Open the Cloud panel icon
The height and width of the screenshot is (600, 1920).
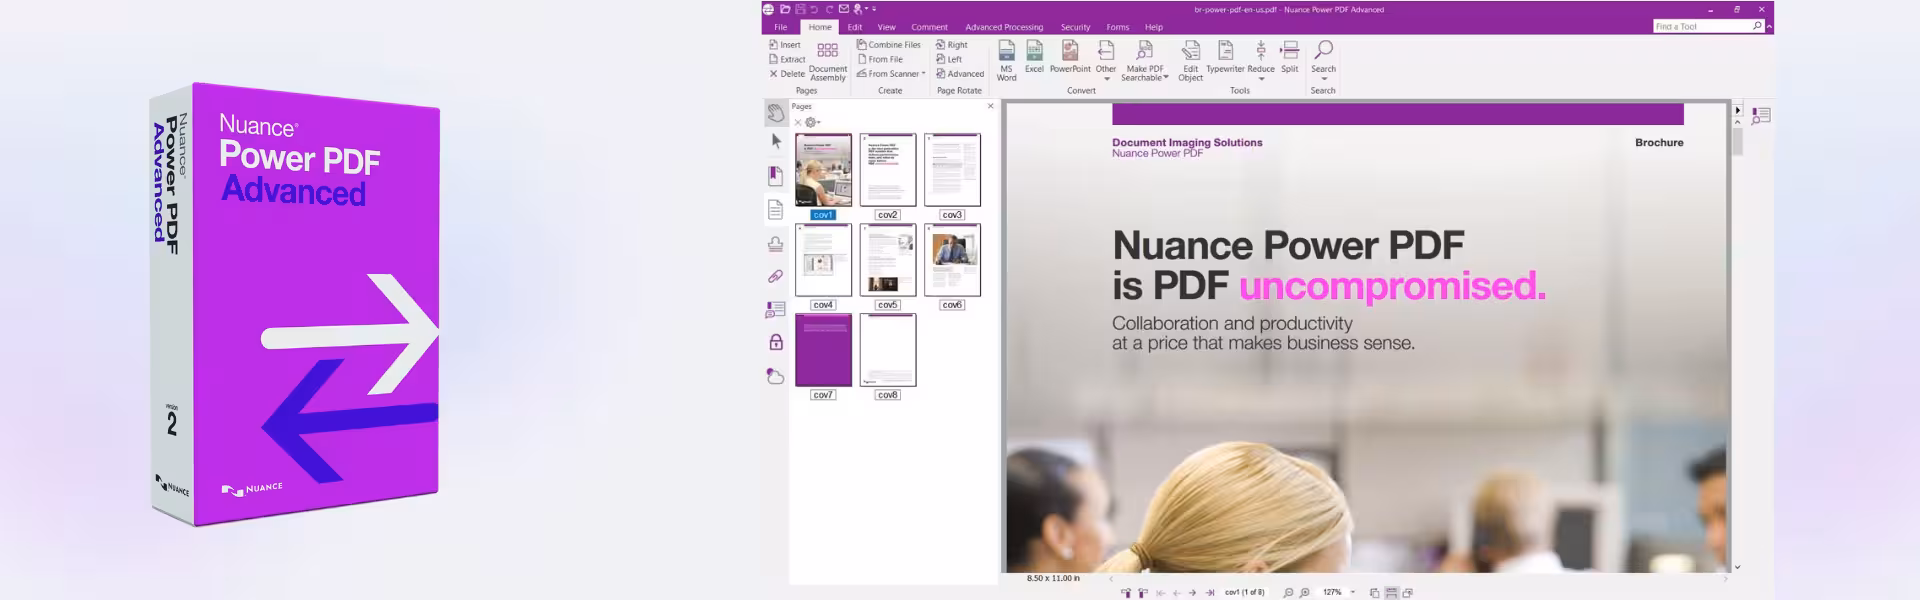pos(775,376)
